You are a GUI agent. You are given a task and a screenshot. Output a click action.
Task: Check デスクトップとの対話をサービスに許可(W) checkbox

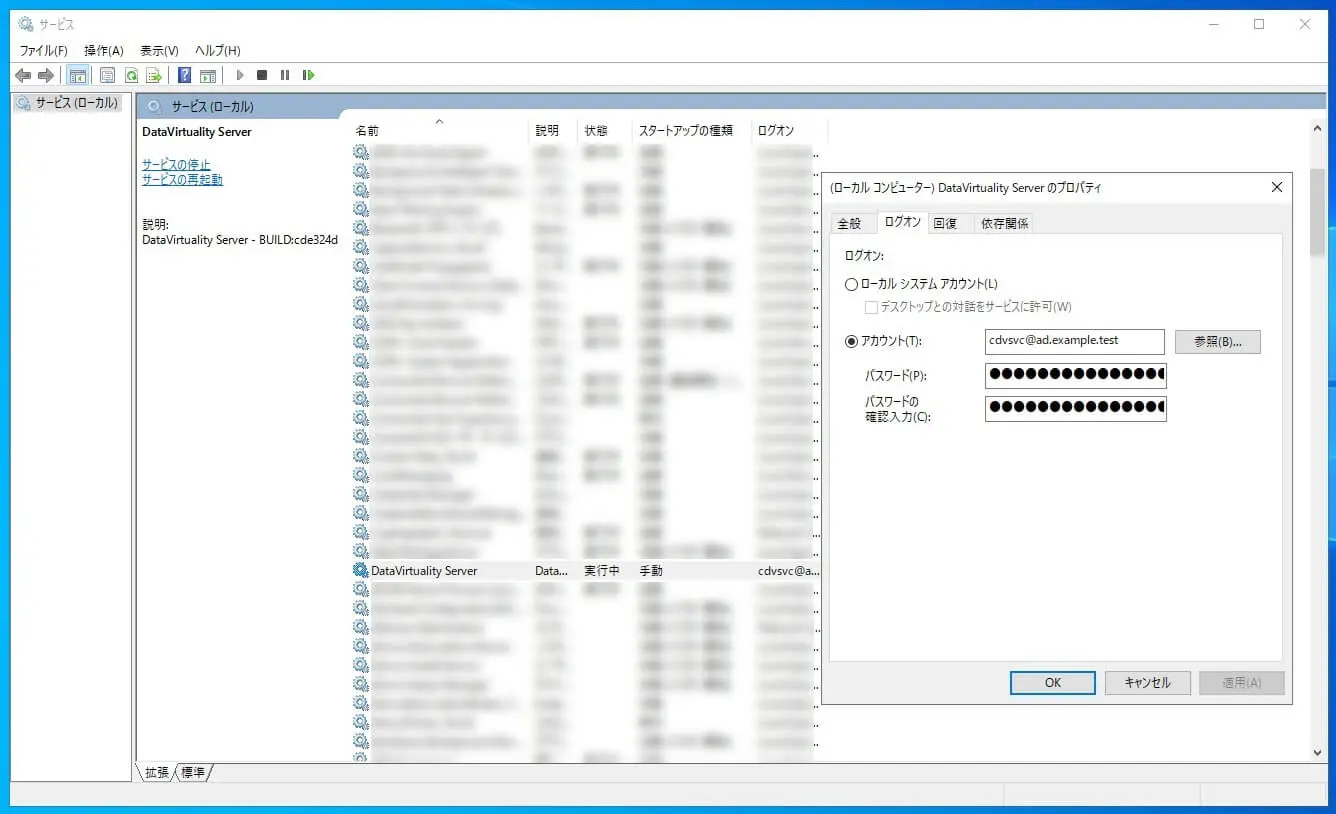871,307
